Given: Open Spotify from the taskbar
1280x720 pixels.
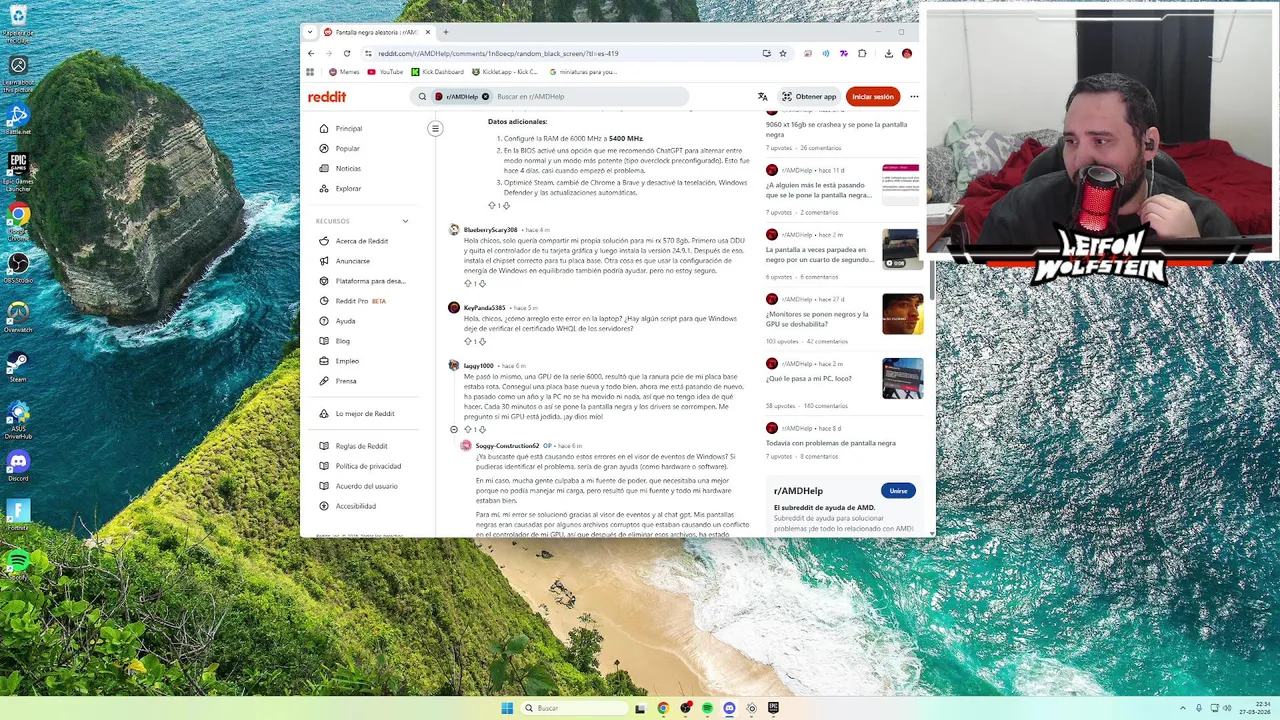Looking at the screenshot, I should pos(707,708).
